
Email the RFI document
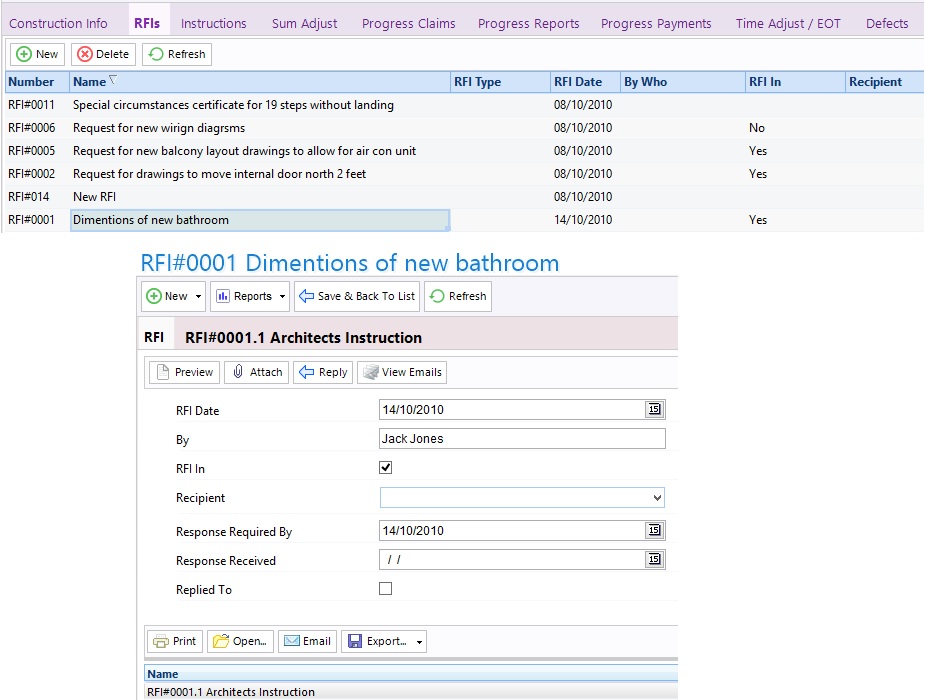click(x=307, y=641)
